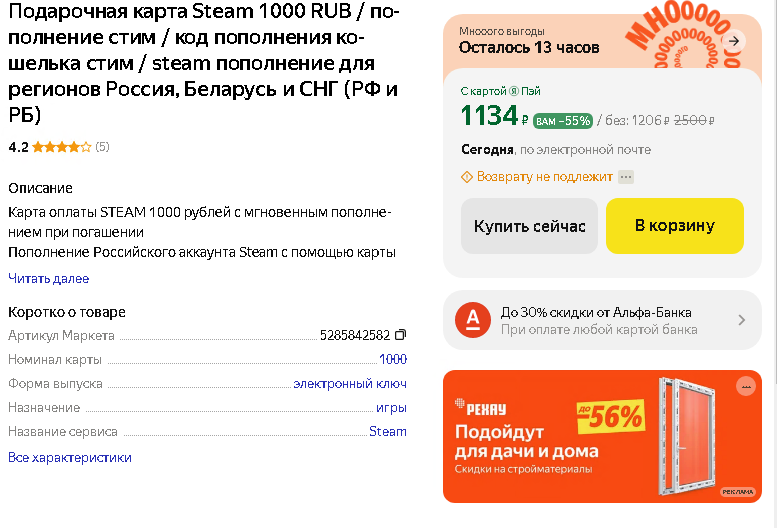Viewport: 777px width, 528px height.
Task: Follow the электронный ключ link
Action: point(350,383)
